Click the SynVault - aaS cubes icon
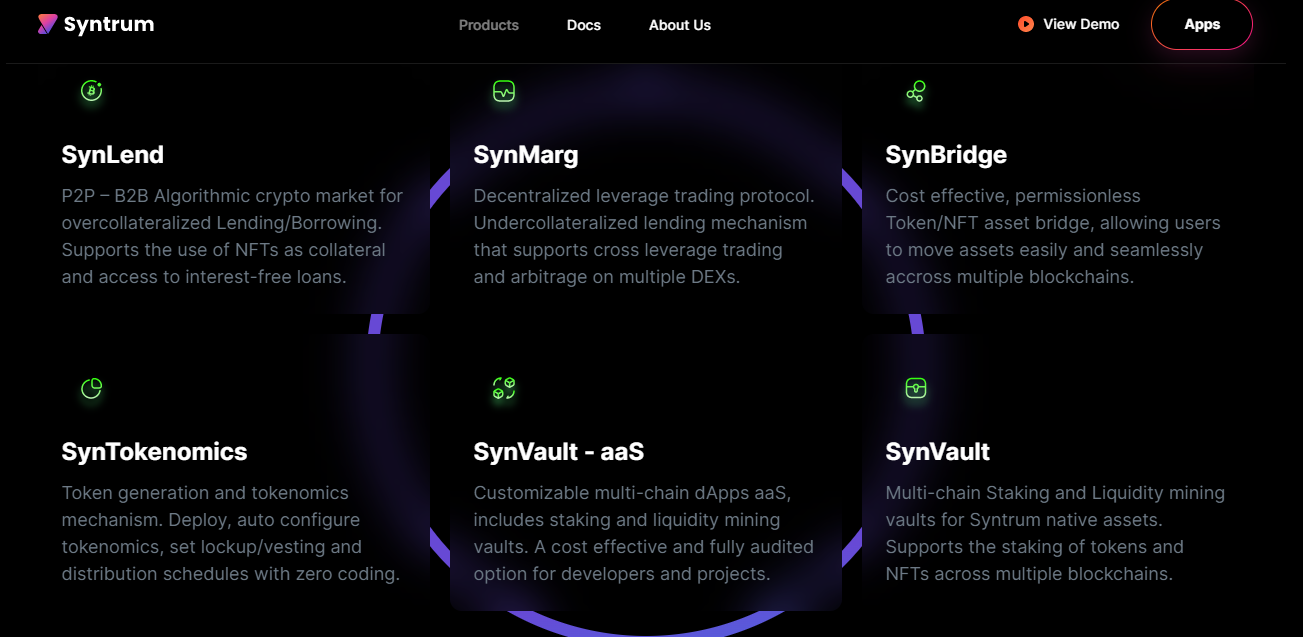This screenshot has width=1303, height=637. (x=503, y=388)
